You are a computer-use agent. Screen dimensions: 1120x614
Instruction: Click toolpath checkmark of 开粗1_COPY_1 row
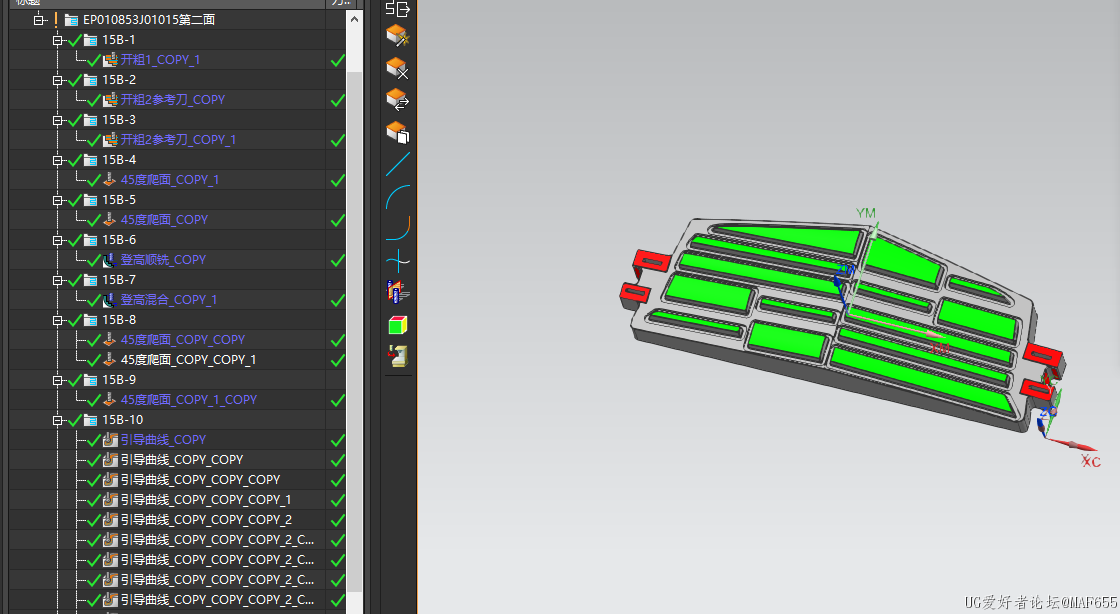[x=337, y=60]
